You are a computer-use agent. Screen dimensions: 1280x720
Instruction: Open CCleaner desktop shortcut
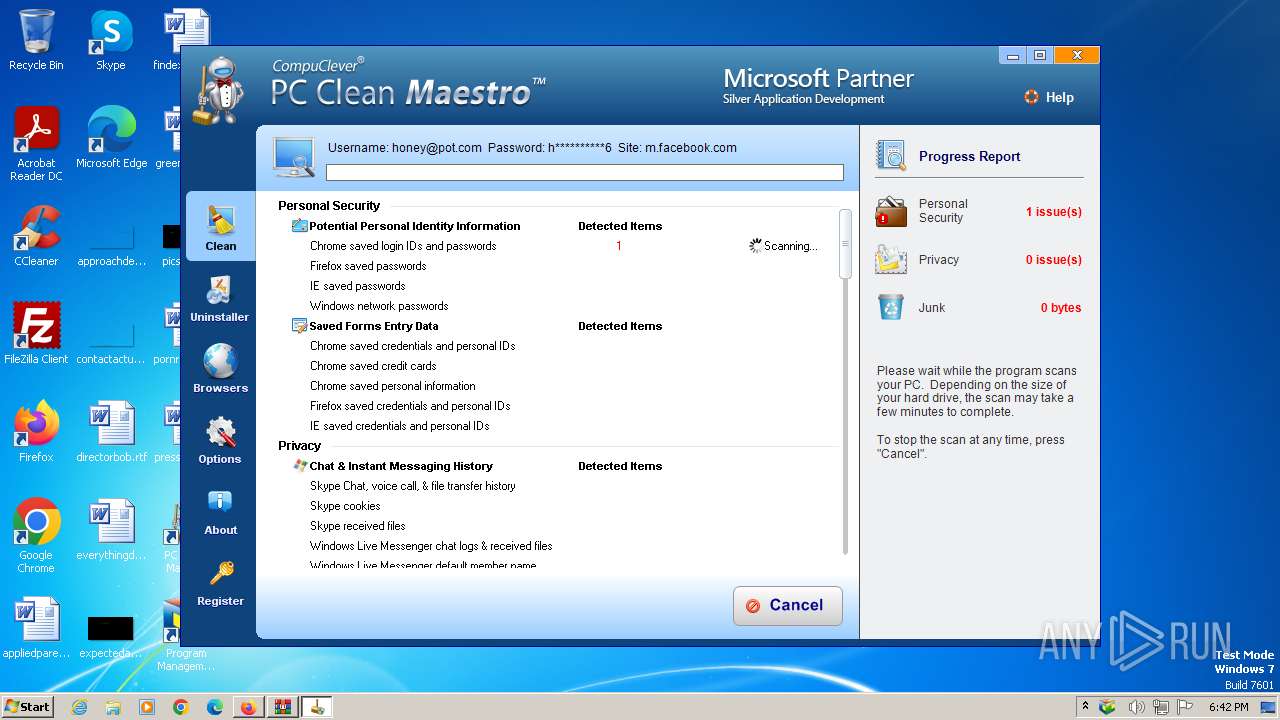click(36, 236)
